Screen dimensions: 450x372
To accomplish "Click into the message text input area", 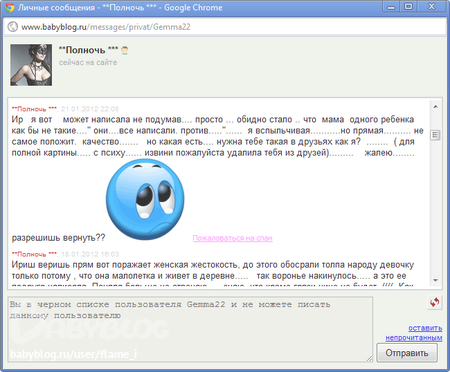I will point(190,329).
